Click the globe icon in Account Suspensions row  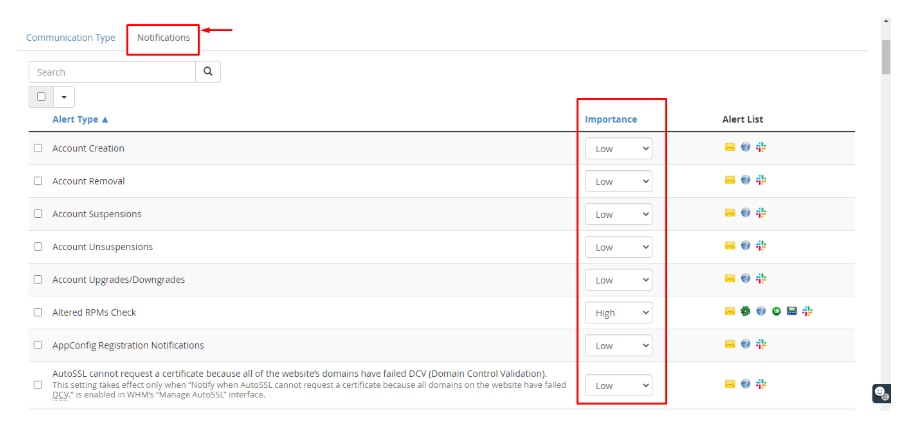click(746, 213)
